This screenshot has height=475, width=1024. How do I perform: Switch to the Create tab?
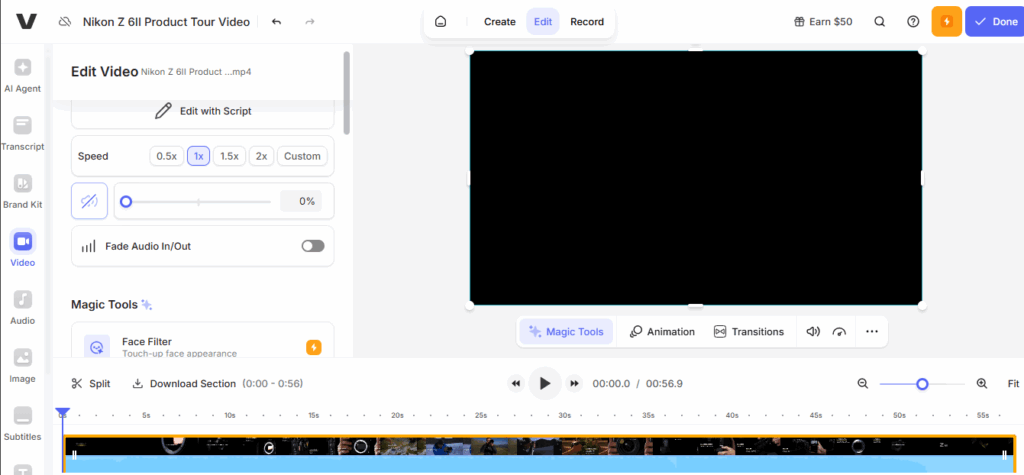coord(500,21)
